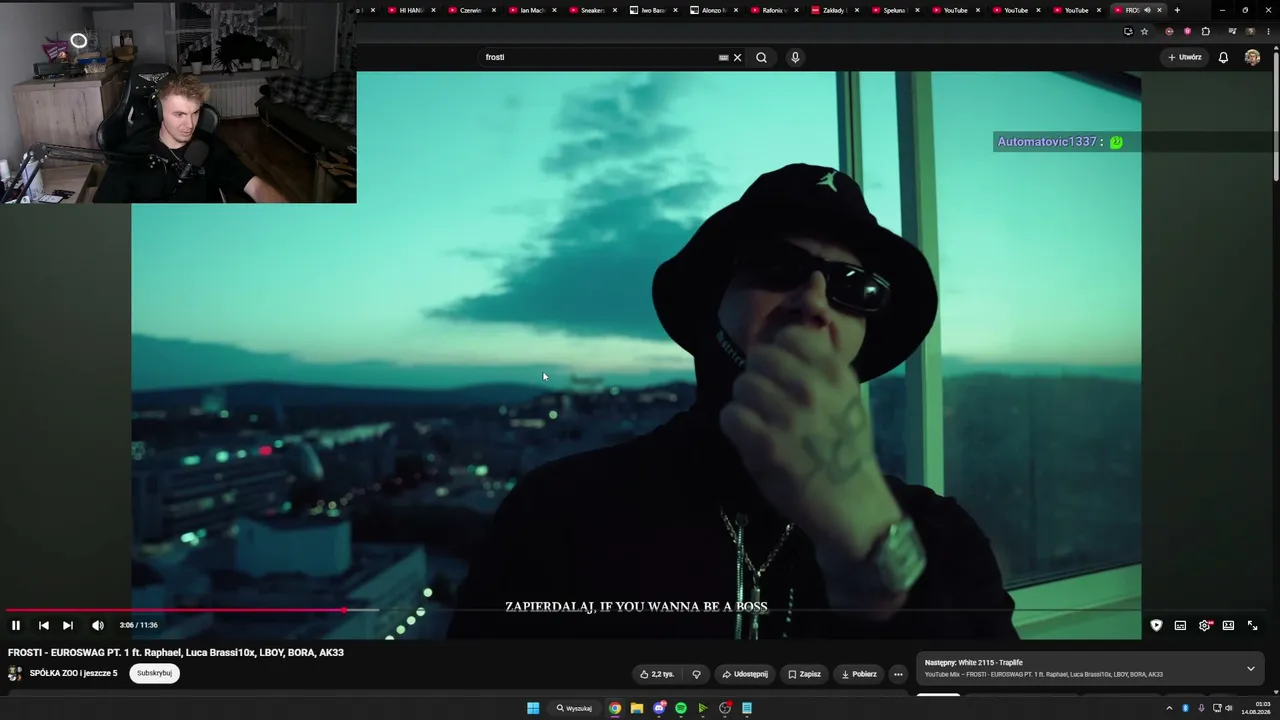
Task: Open the player shield extension icon
Action: pyautogui.click(x=1156, y=625)
